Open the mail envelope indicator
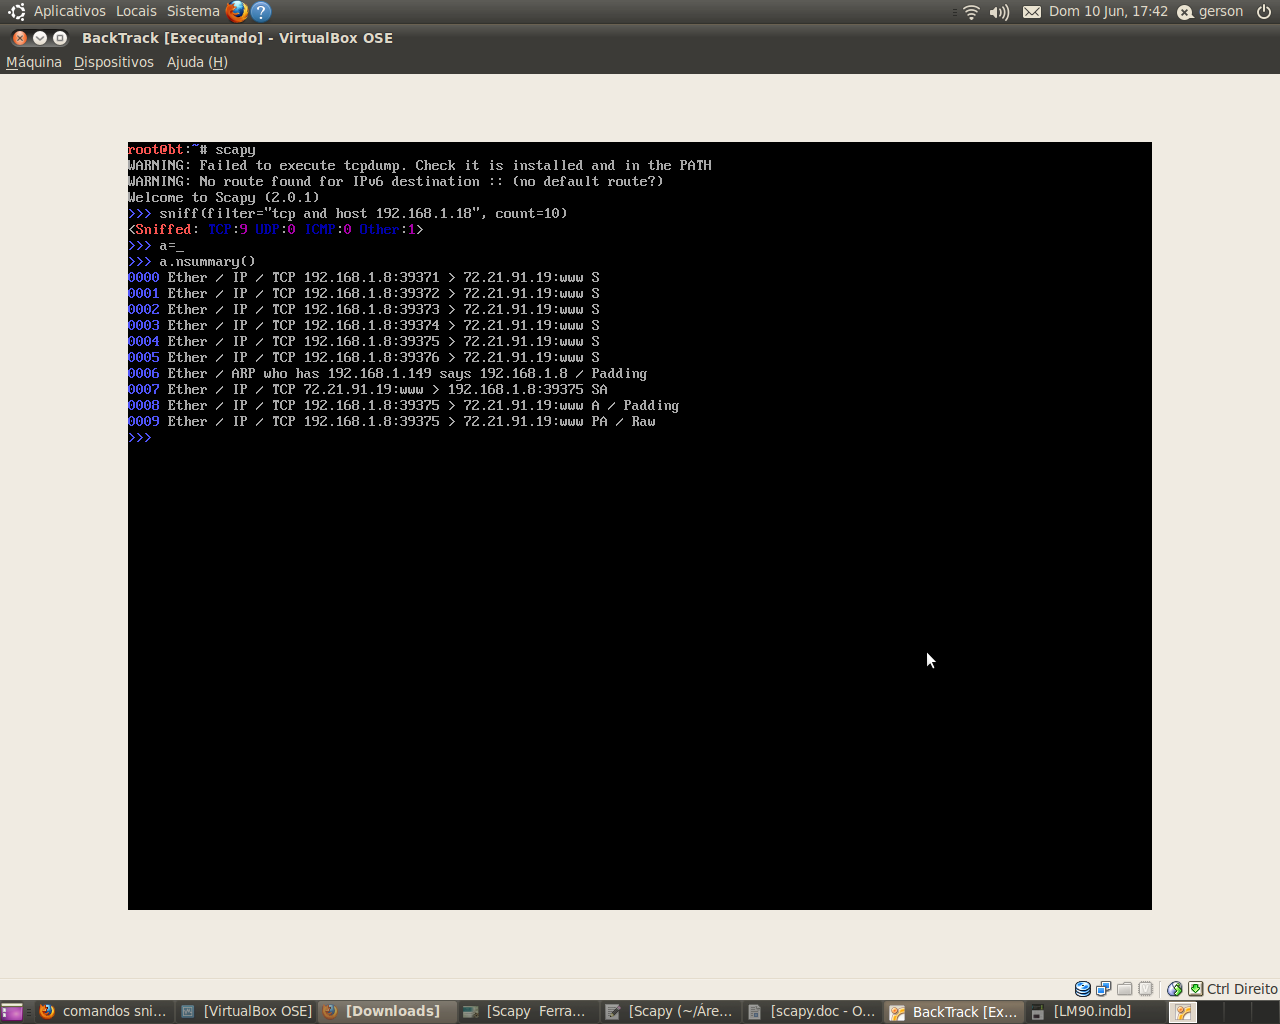This screenshot has height=1024, width=1280. 1031,12
